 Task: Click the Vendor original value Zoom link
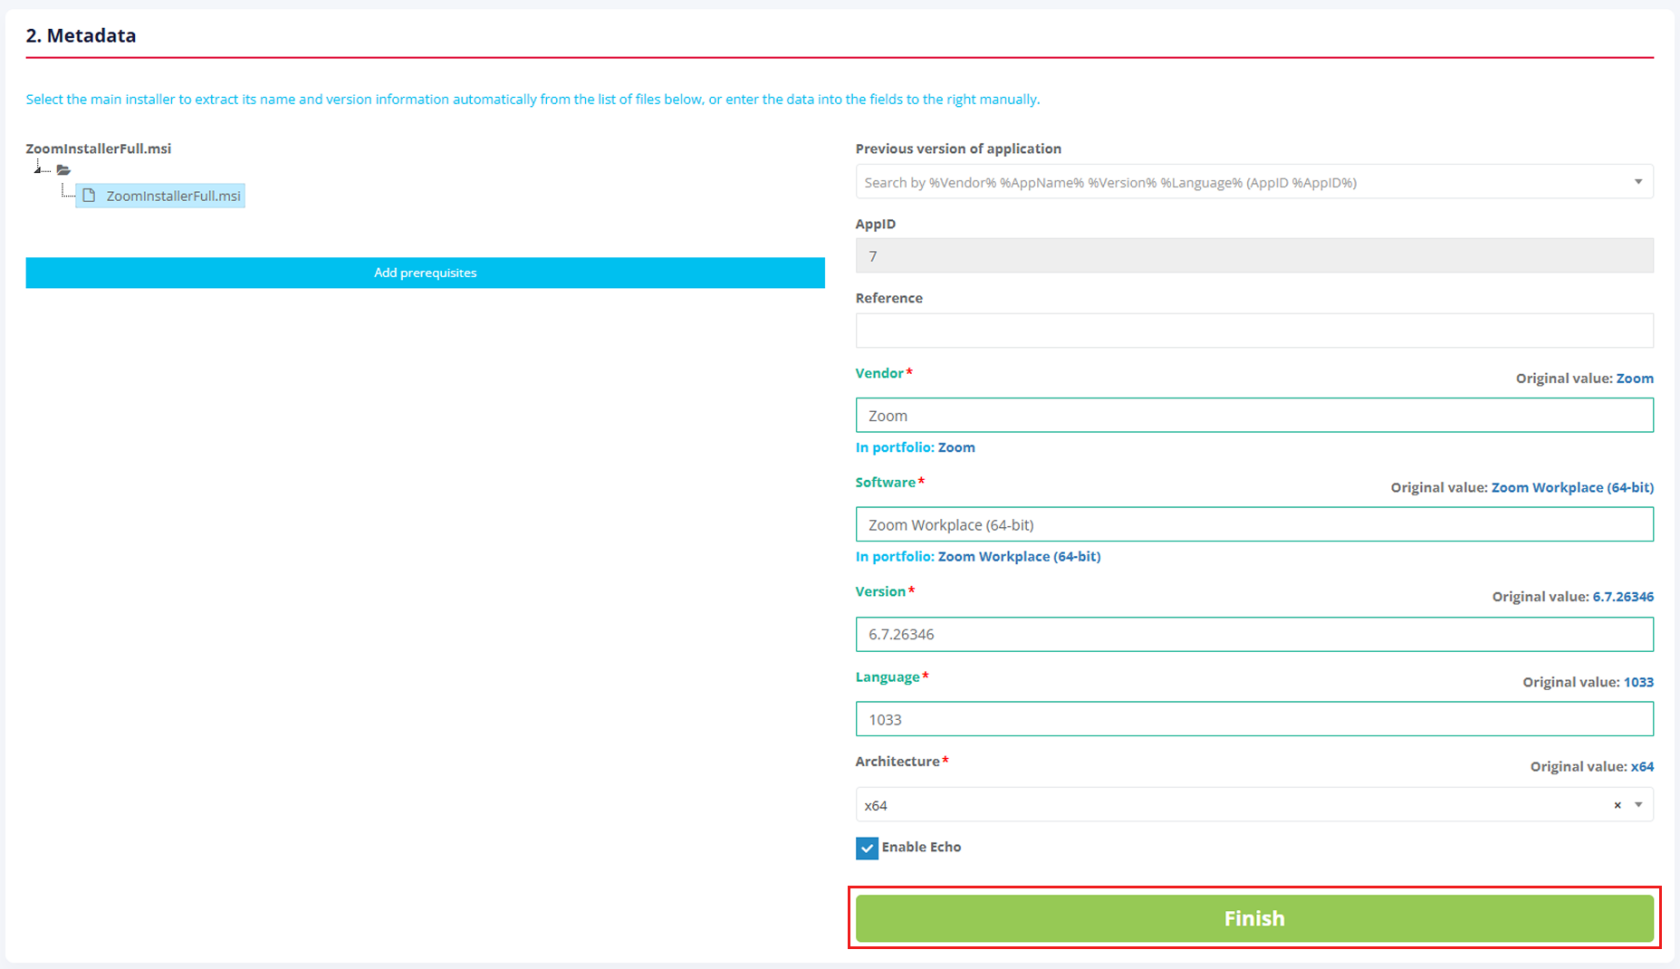click(x=1634, y=378)
